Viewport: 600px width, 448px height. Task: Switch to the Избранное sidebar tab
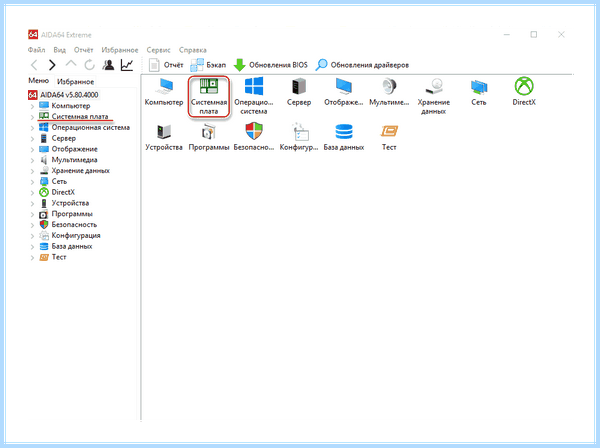(75, 81)
